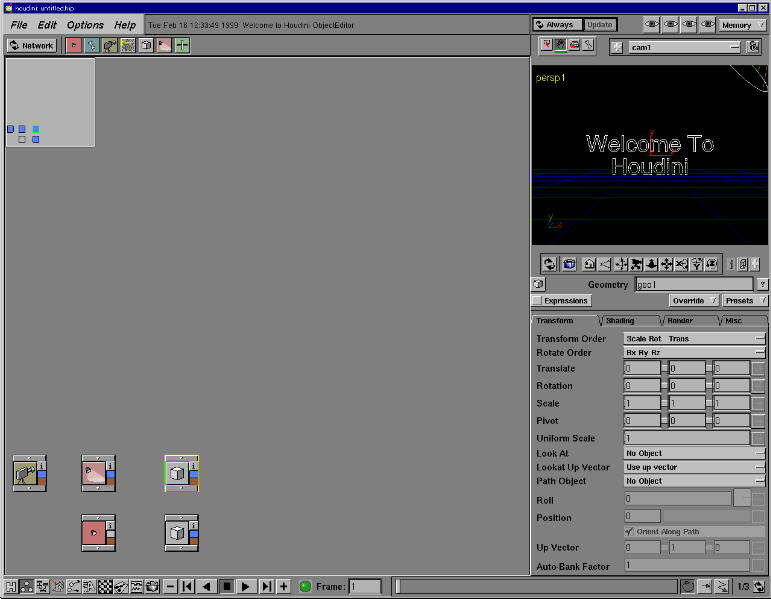Click the blue cube shading icon under viewport
Image resolution: width=771 pixels, height=599 pixels.
point(569,265)
